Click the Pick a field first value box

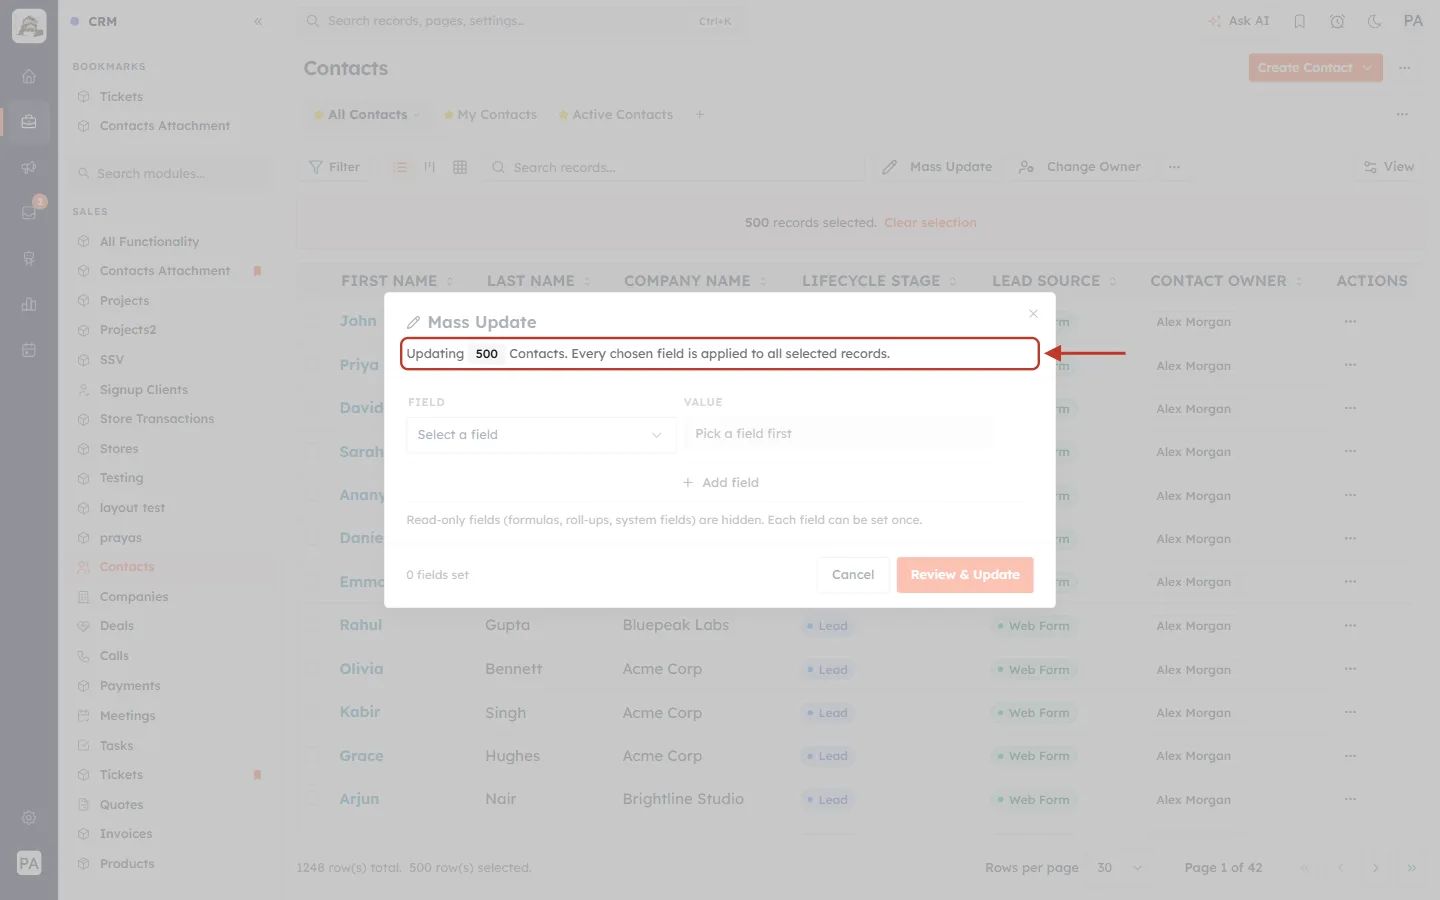click(838, 434)
